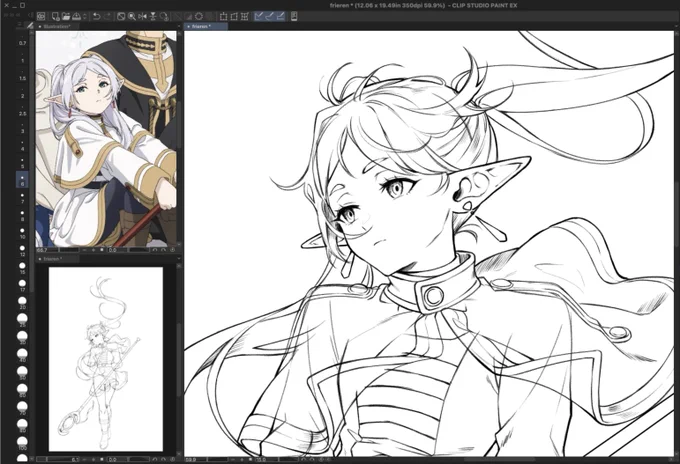Choose brush size 0.7

[22, 41]
